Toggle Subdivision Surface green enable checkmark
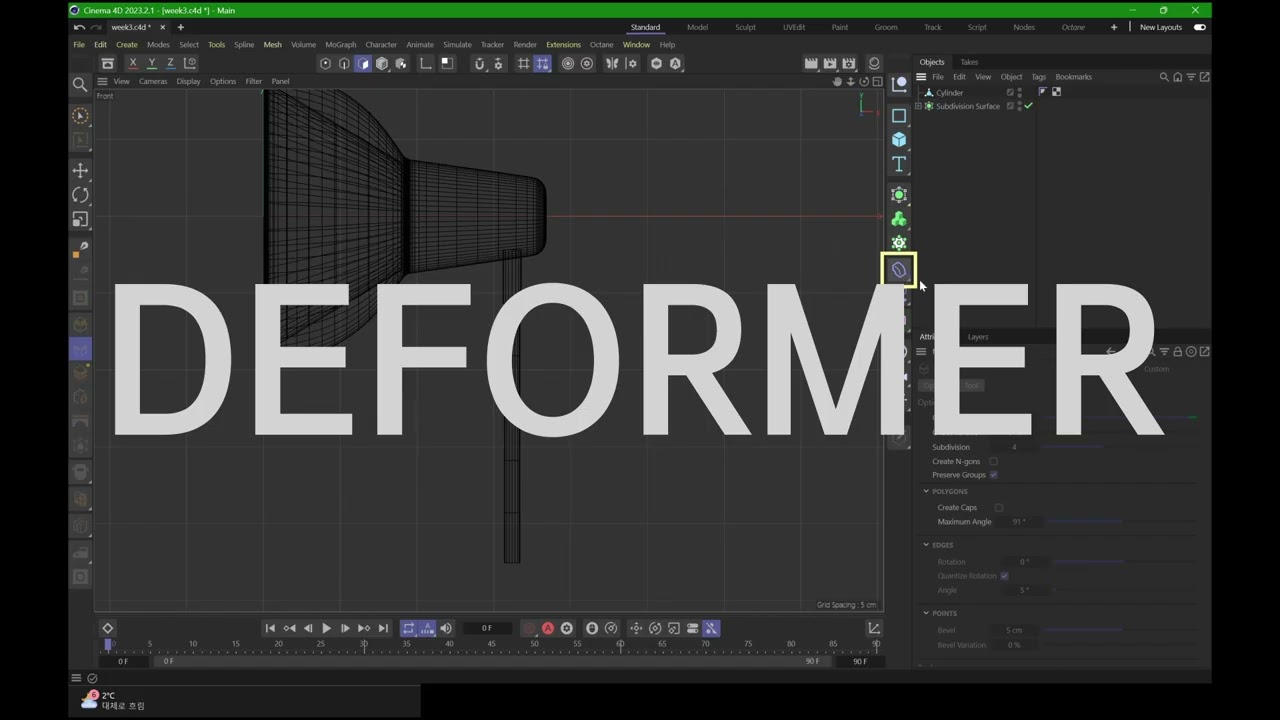1280x720 pixels. pyautogui.click(x=1028, y=106)
